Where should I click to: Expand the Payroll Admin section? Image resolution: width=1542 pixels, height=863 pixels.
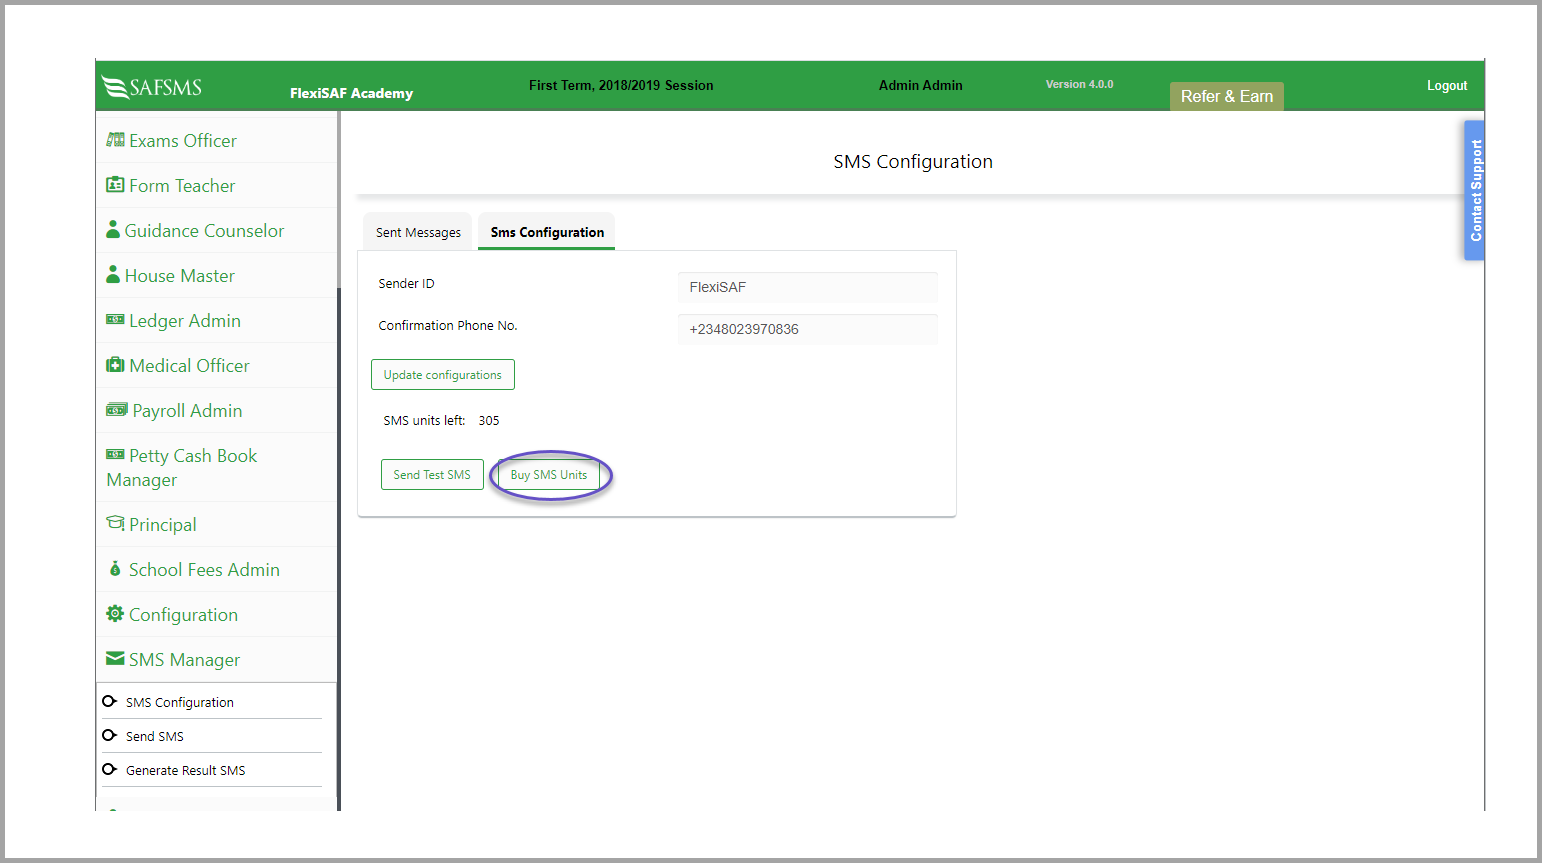tap(217, 411)
